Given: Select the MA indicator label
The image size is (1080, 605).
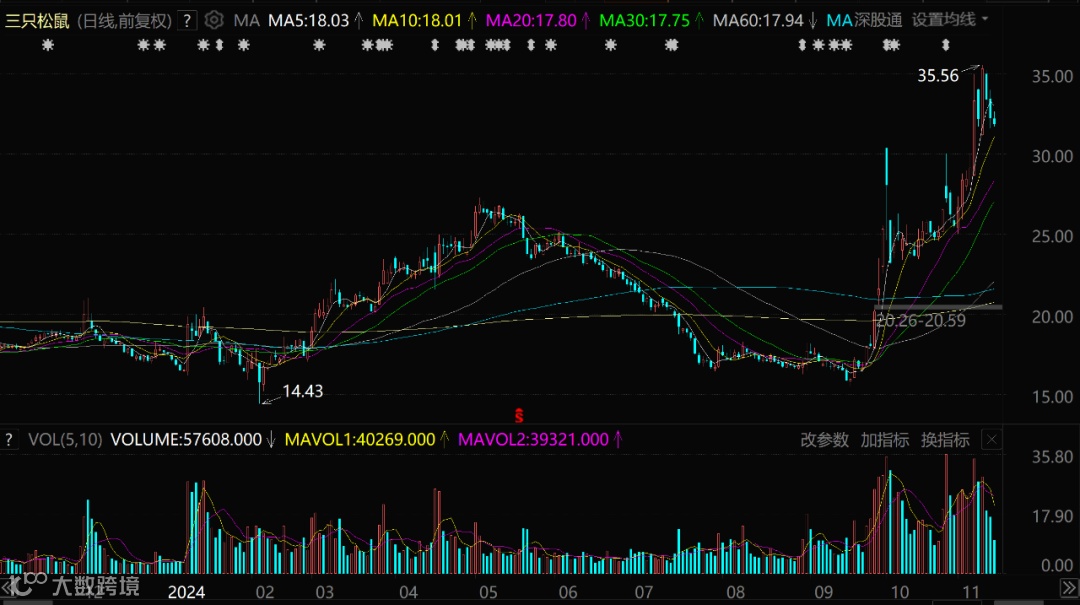Looking at the screenshot, I should click(247, 21).
